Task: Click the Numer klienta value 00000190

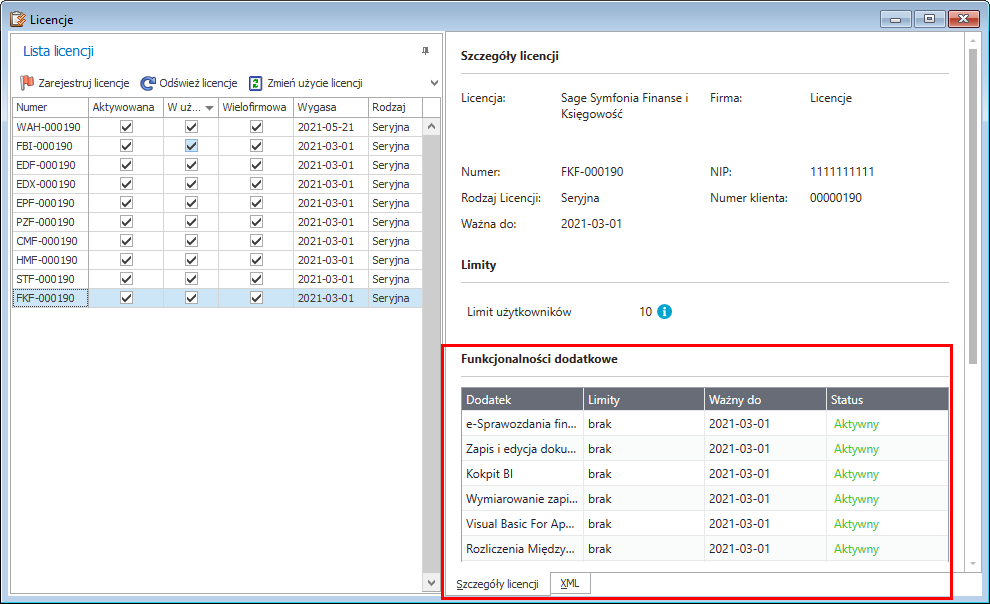Action: 836,198
